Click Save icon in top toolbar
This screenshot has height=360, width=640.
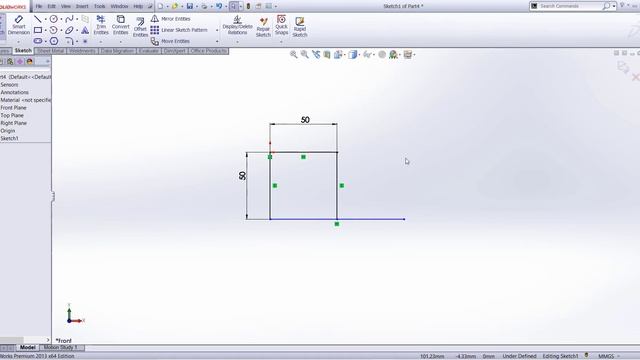pyautogui.click(x=190, y=6)
